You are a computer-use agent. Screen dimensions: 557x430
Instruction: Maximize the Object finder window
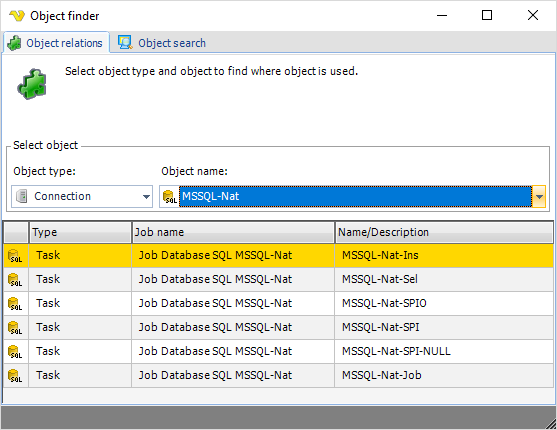pos(487,15)
